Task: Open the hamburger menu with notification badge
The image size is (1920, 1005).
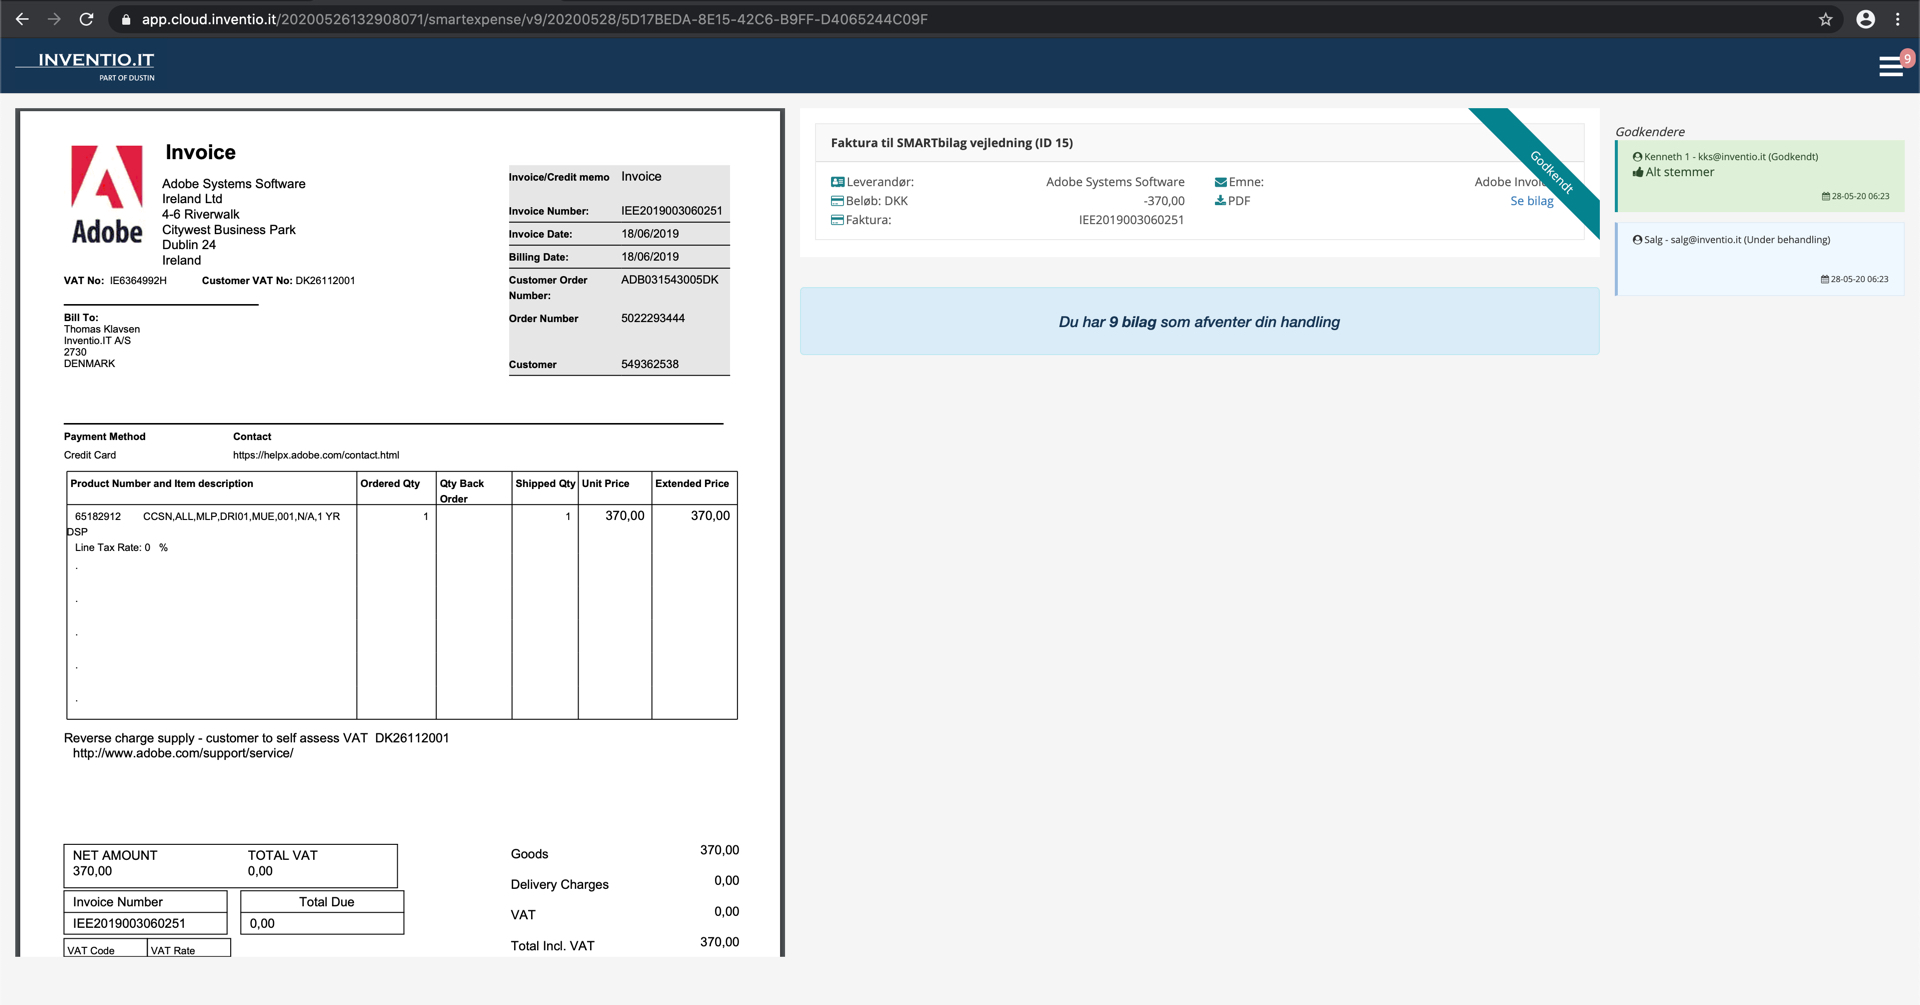Action: 1890,66
